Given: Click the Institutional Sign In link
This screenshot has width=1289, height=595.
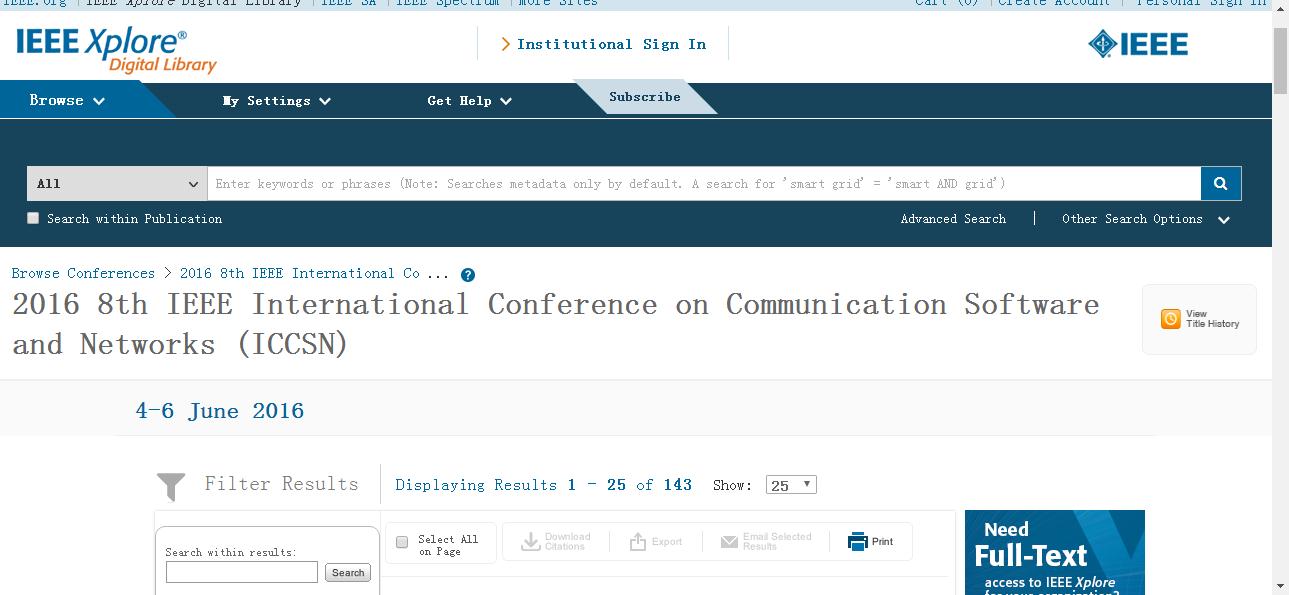Looking at the screenshot, I should [x=611, y=44].
